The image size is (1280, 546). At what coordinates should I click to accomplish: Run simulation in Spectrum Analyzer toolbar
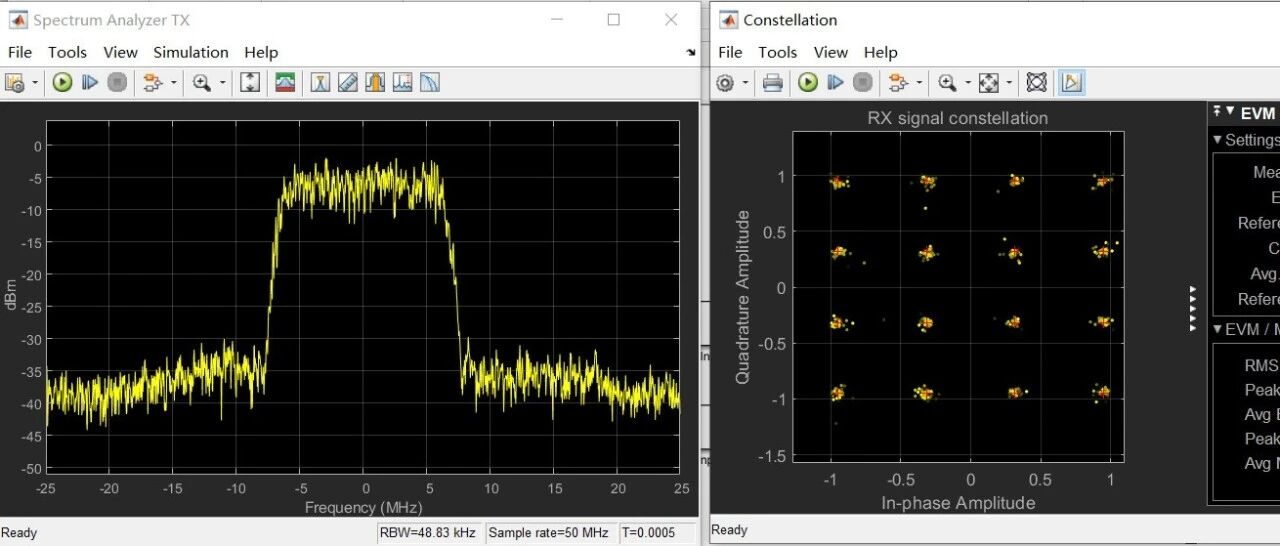coord(63,83)
